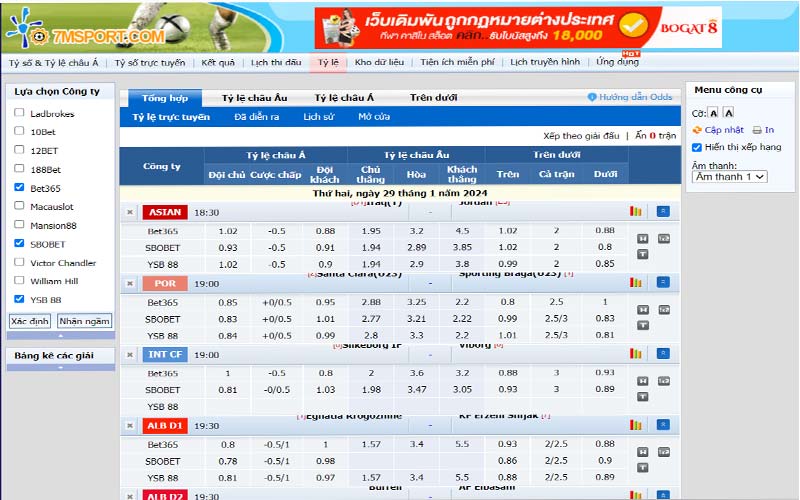Open T icon under INT CF match

642,396
